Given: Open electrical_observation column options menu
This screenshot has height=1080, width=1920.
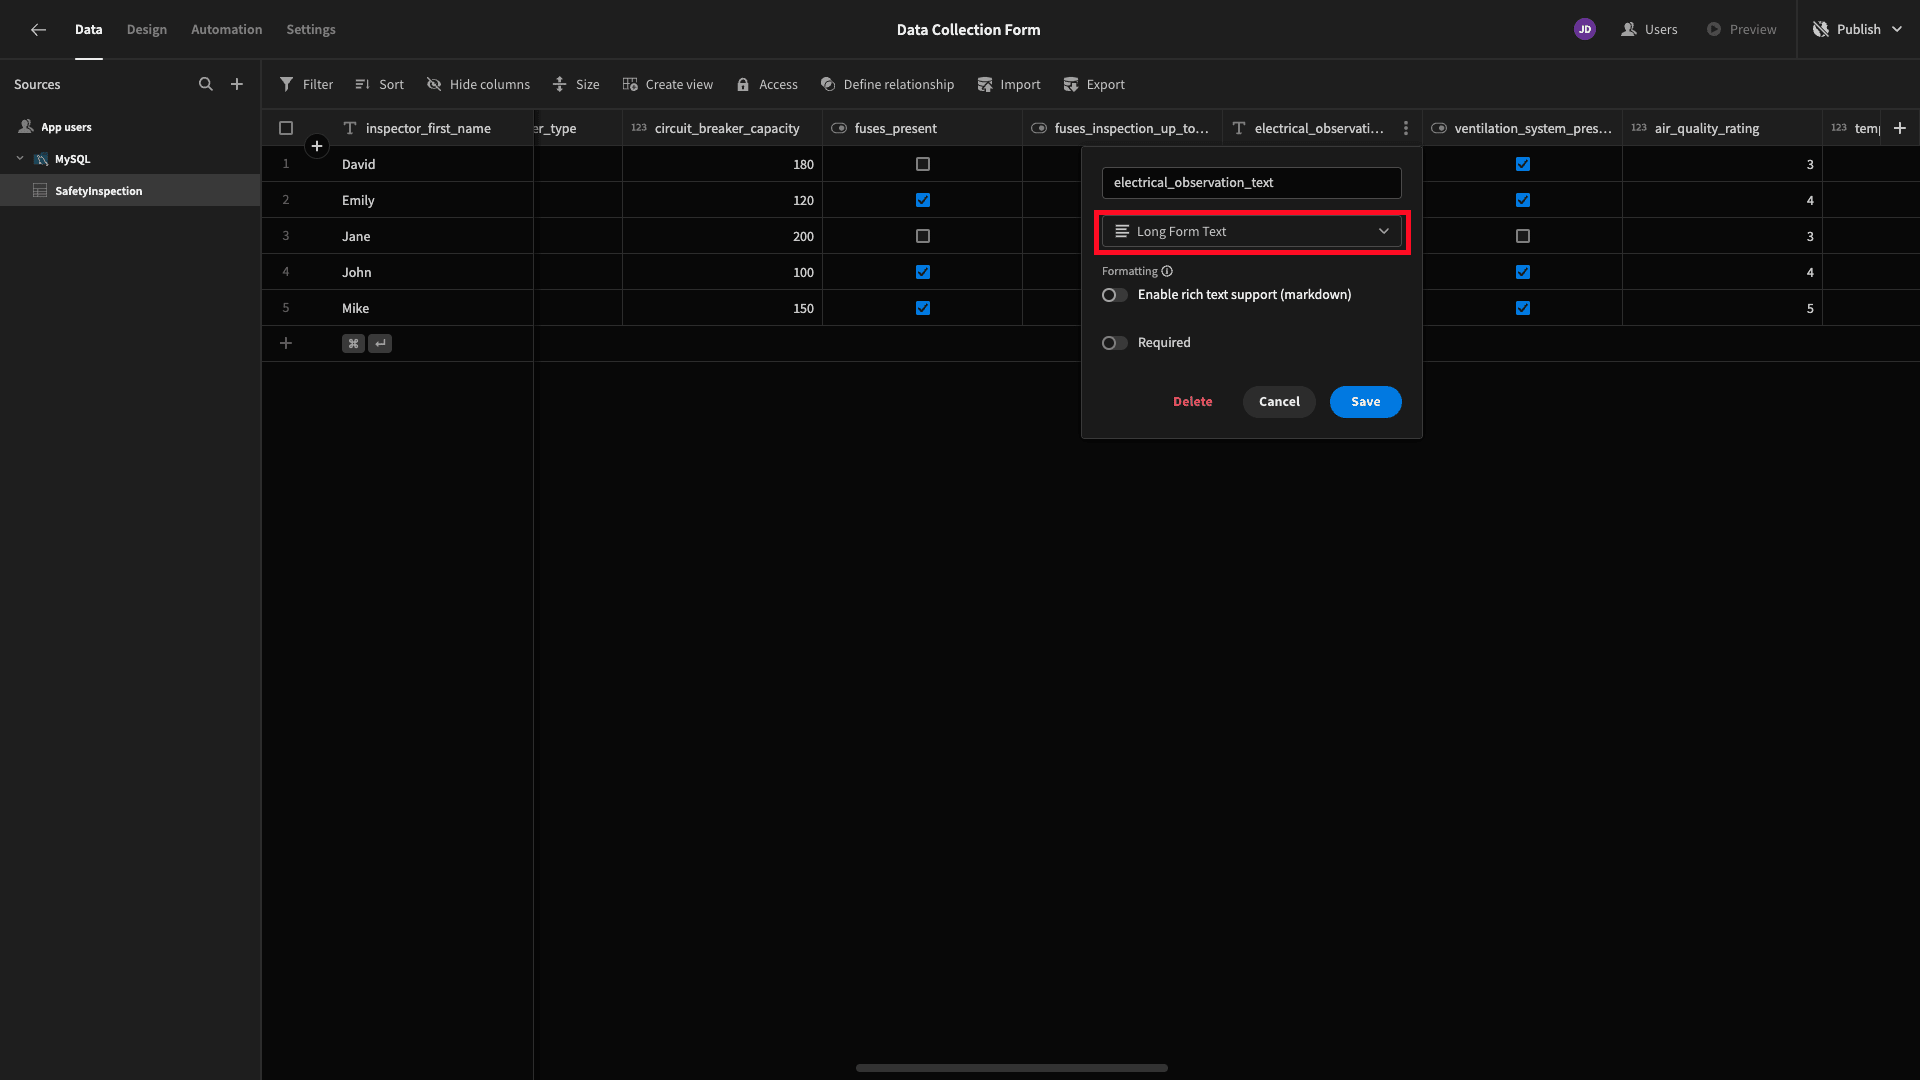Looking at the screenshot, I should (1406, 128).
